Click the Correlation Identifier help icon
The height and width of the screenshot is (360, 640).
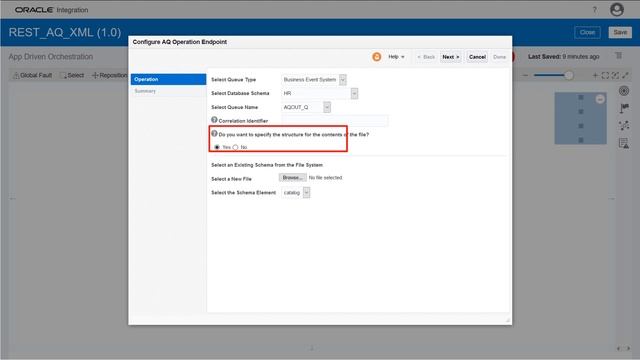point(214,120)
